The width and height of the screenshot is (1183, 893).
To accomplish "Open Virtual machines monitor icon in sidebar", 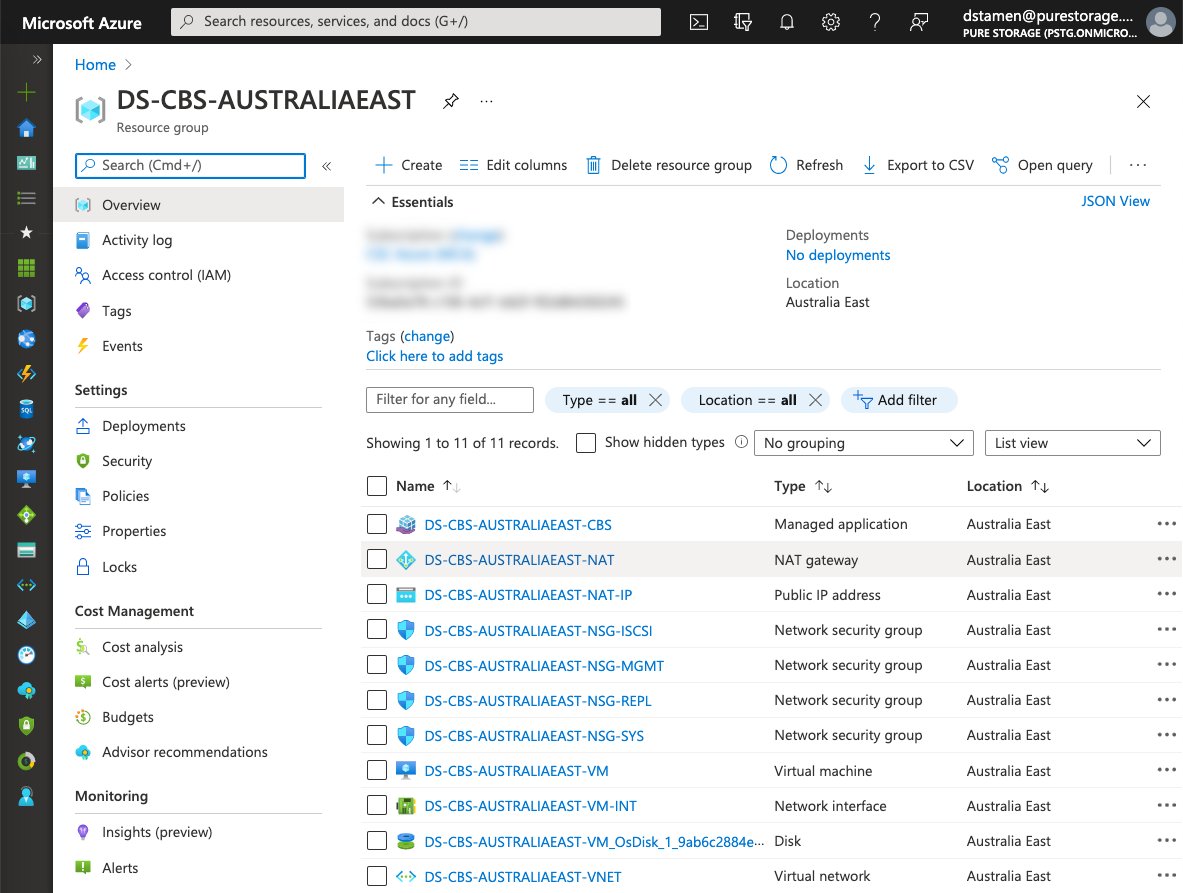I will [26, 479].
